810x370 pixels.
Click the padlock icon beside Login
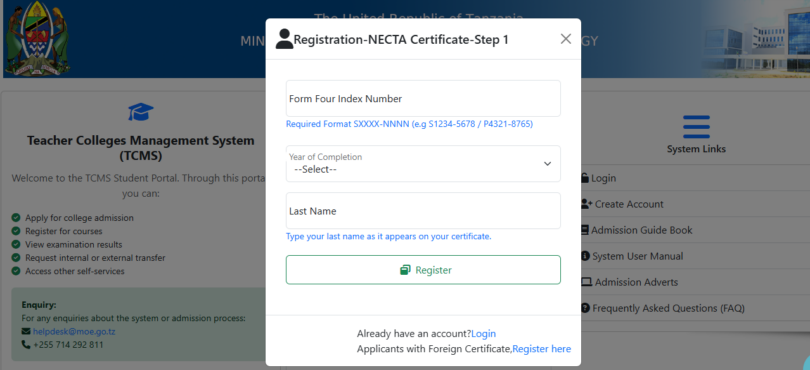coord(585,178)
